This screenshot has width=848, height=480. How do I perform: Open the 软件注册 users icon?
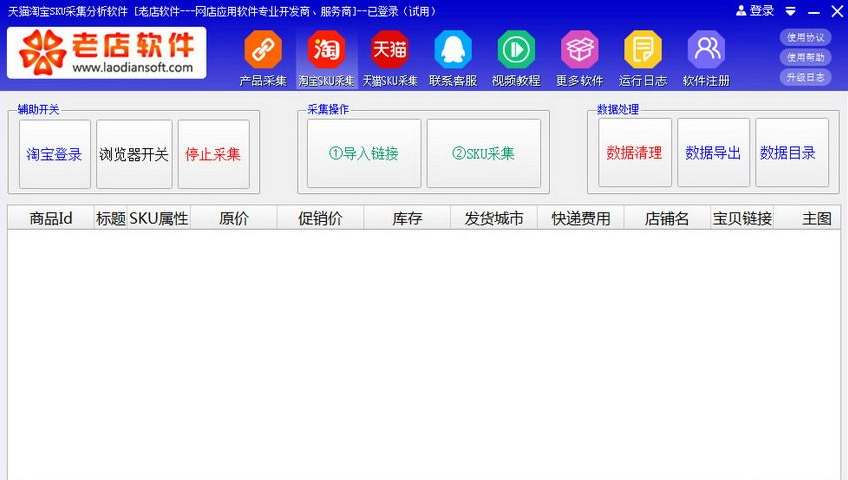[706, 50]
